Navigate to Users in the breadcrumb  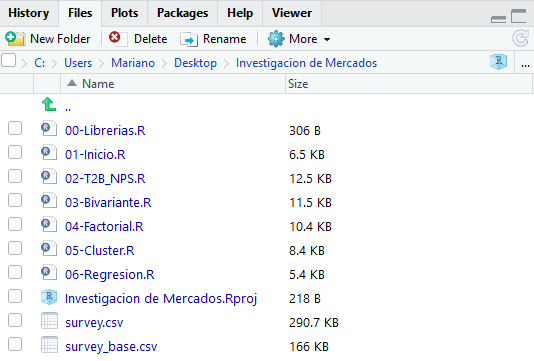[78, 63]
